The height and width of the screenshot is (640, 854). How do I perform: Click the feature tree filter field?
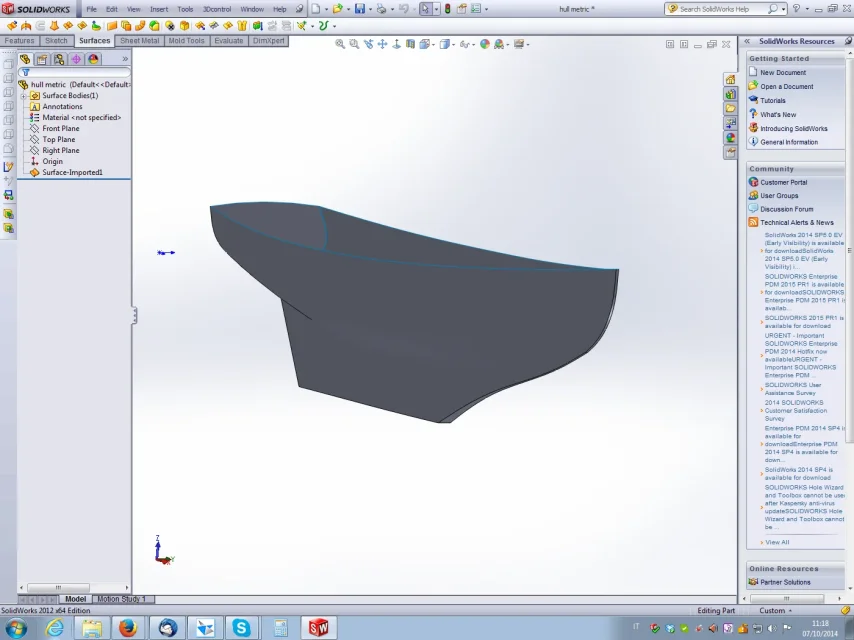coord(75,72)
